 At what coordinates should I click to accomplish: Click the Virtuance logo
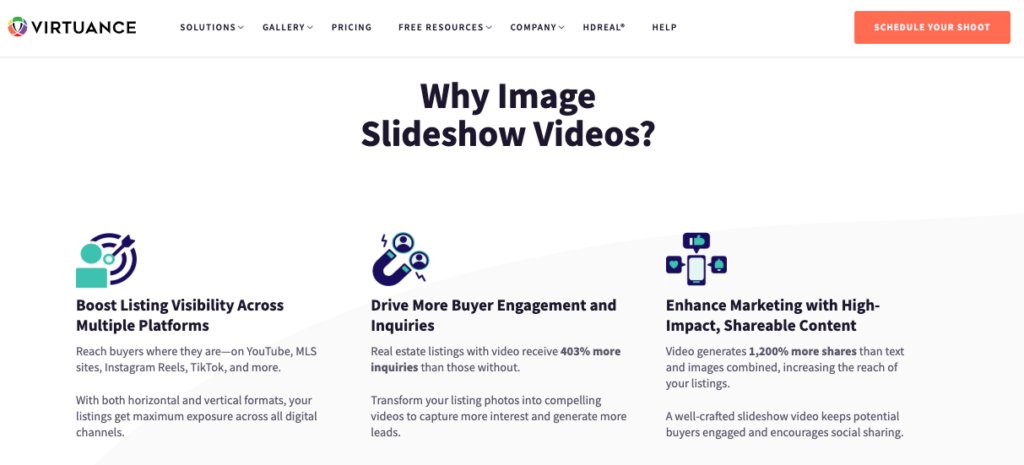[72, 27]
